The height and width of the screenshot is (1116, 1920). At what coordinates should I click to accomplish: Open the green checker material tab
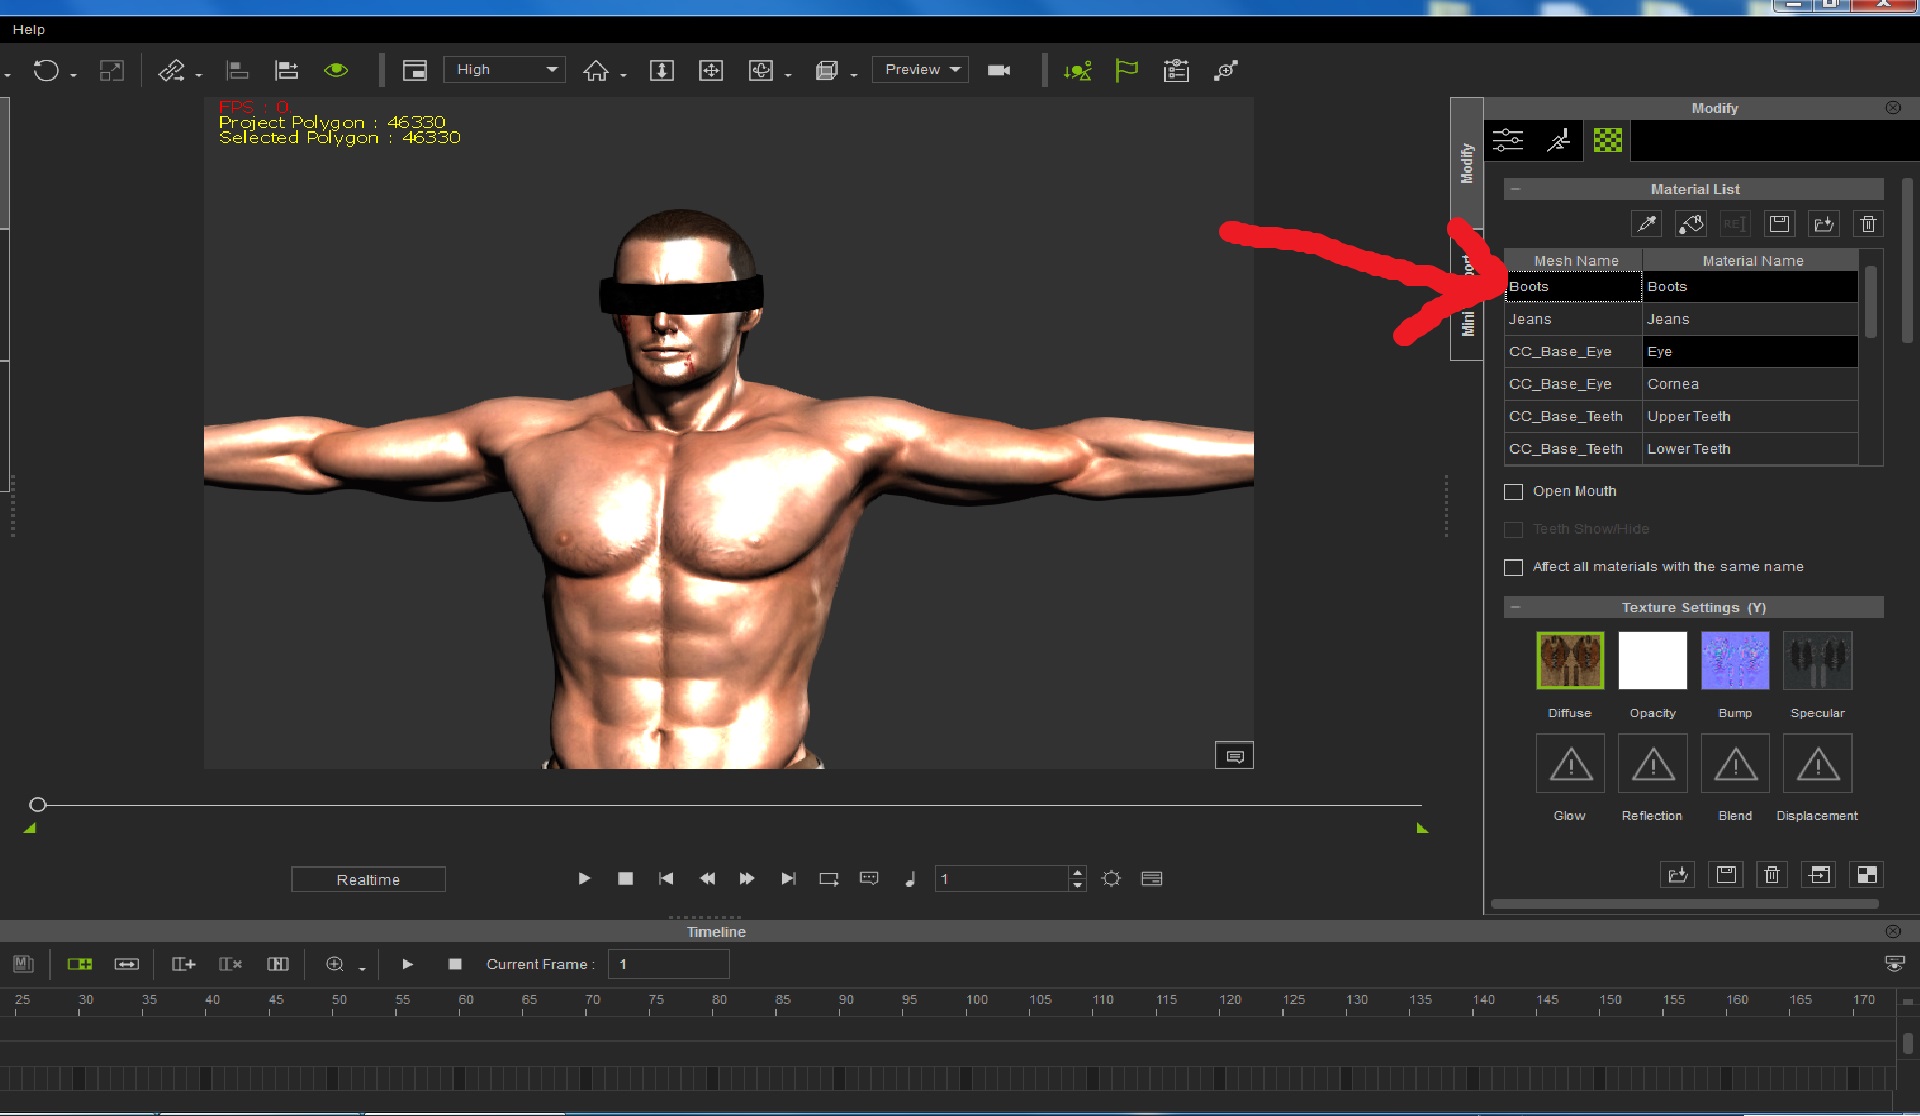tap(1607, 140)
